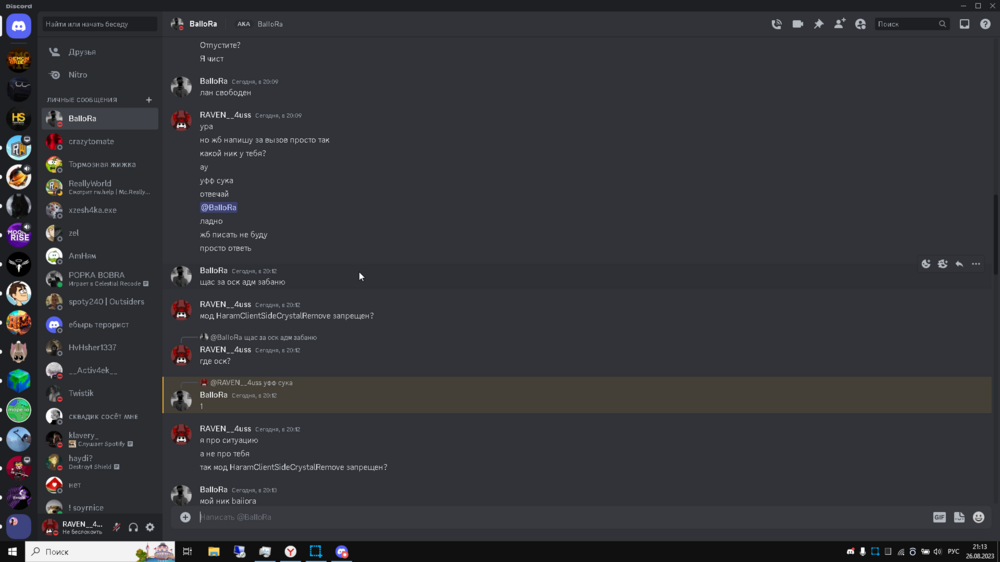Open the HS server icon

[18, 119]
